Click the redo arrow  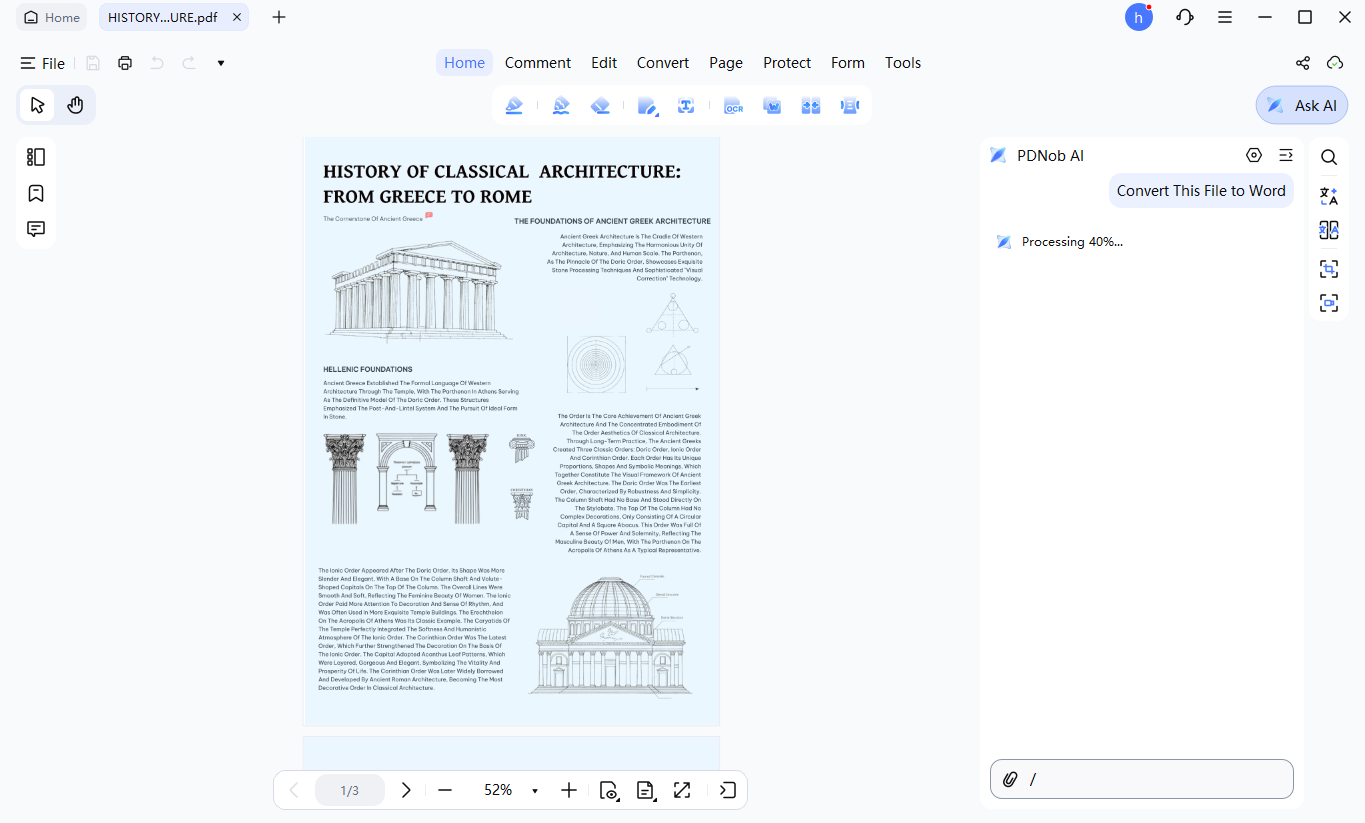click(189, 63)
